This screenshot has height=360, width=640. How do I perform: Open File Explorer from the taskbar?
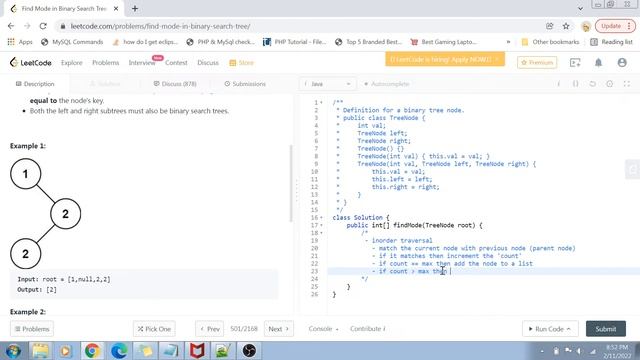point(40,351)
